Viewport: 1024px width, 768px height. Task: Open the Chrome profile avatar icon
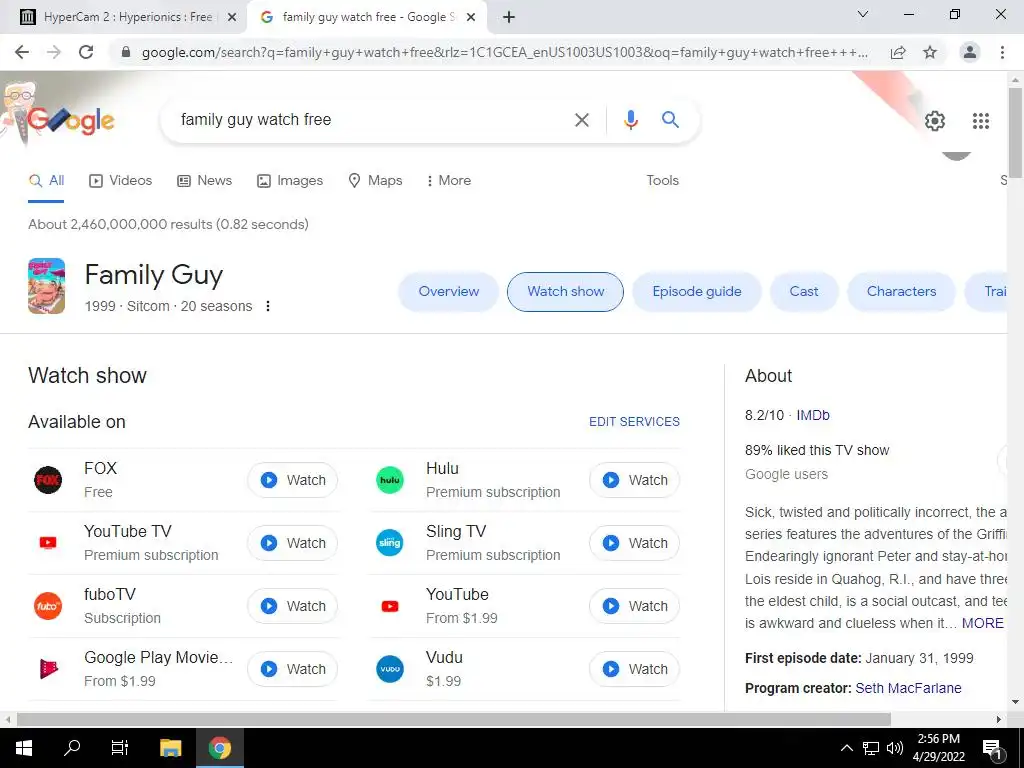pos(970,52)
